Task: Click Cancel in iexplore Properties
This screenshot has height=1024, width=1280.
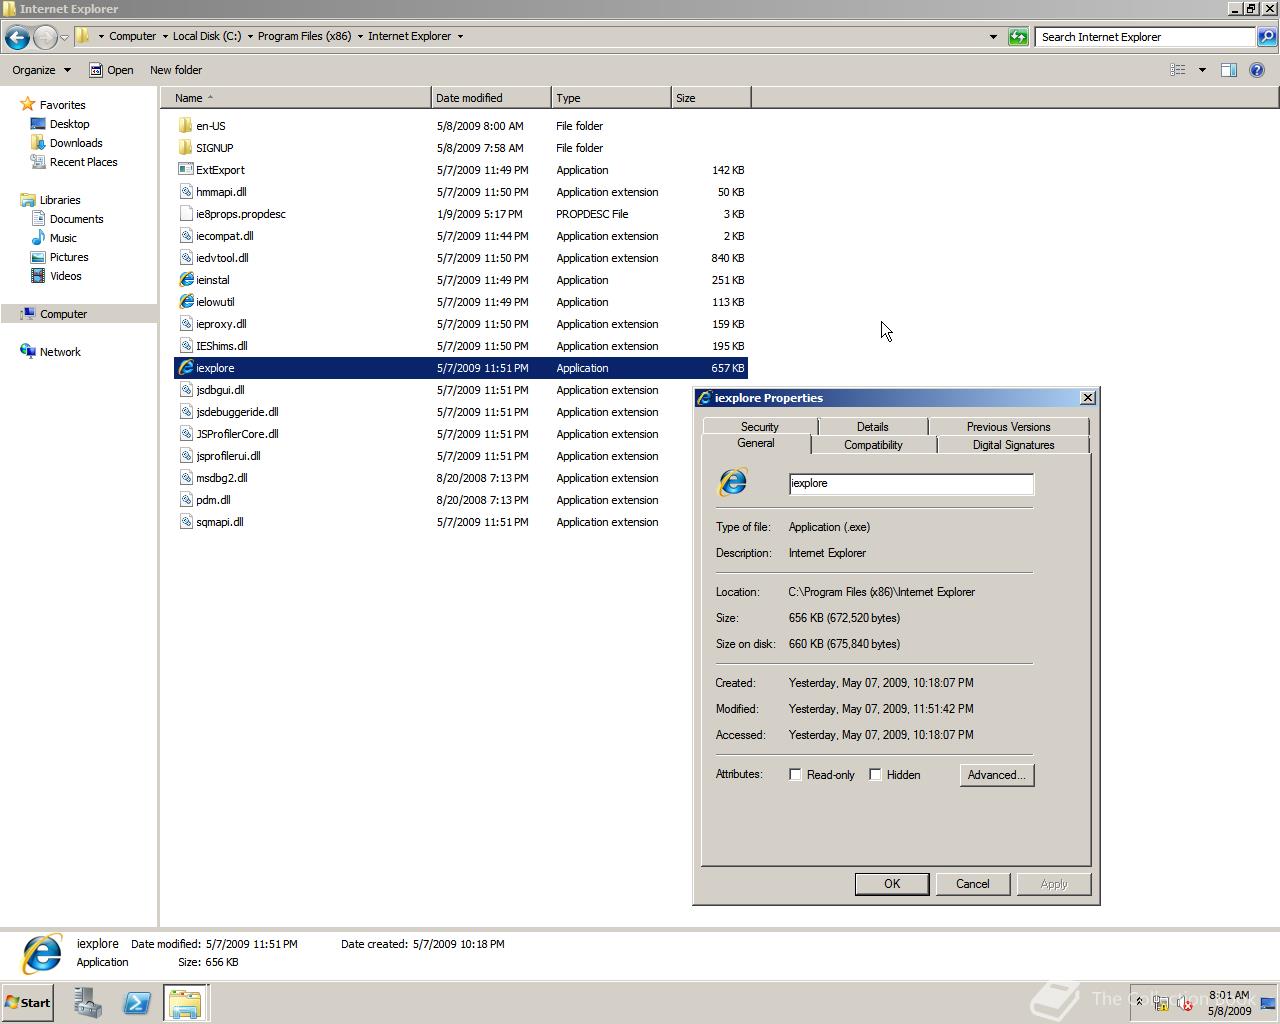Action: pos(973,884)
